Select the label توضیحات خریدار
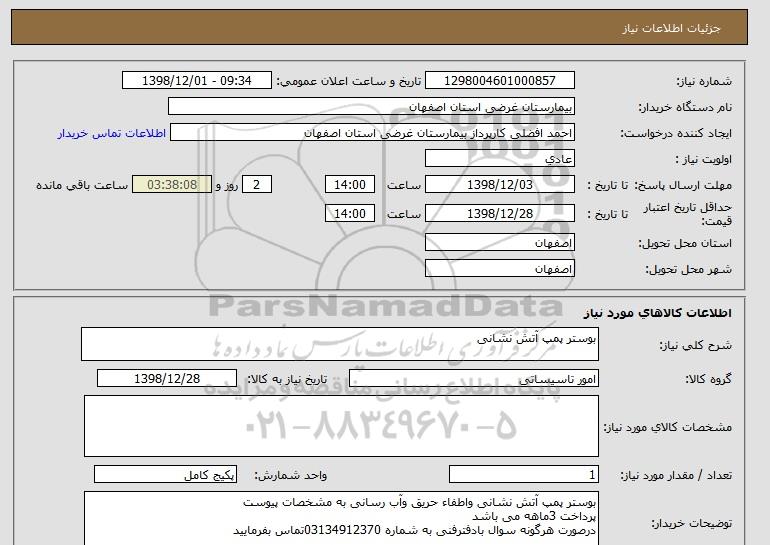770x545 pixels. [691, 523]
